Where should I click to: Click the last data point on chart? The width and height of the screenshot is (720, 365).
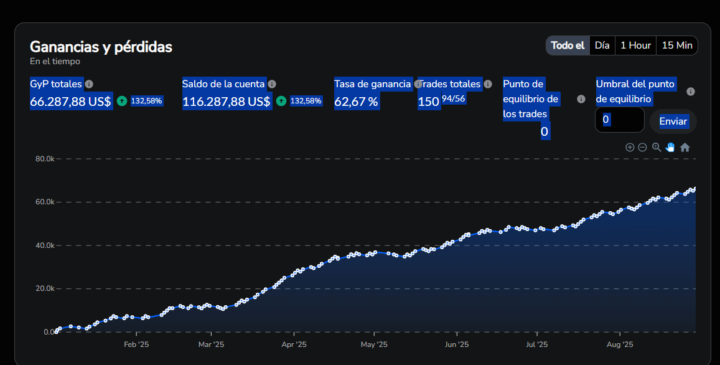[x=695, y=188]
